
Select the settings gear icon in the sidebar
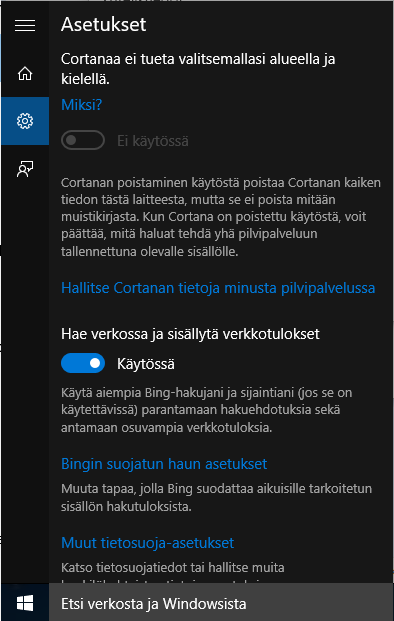tap(25, 121)
